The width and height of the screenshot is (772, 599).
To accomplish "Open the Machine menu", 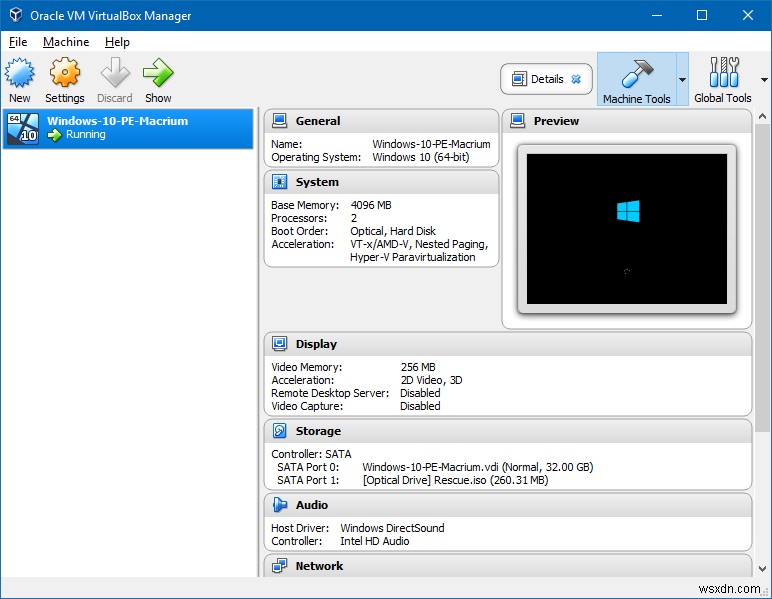I will coord(66,42).
